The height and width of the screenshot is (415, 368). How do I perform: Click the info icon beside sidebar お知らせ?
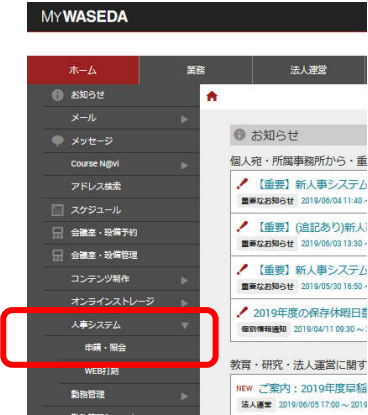pos(57,95)
